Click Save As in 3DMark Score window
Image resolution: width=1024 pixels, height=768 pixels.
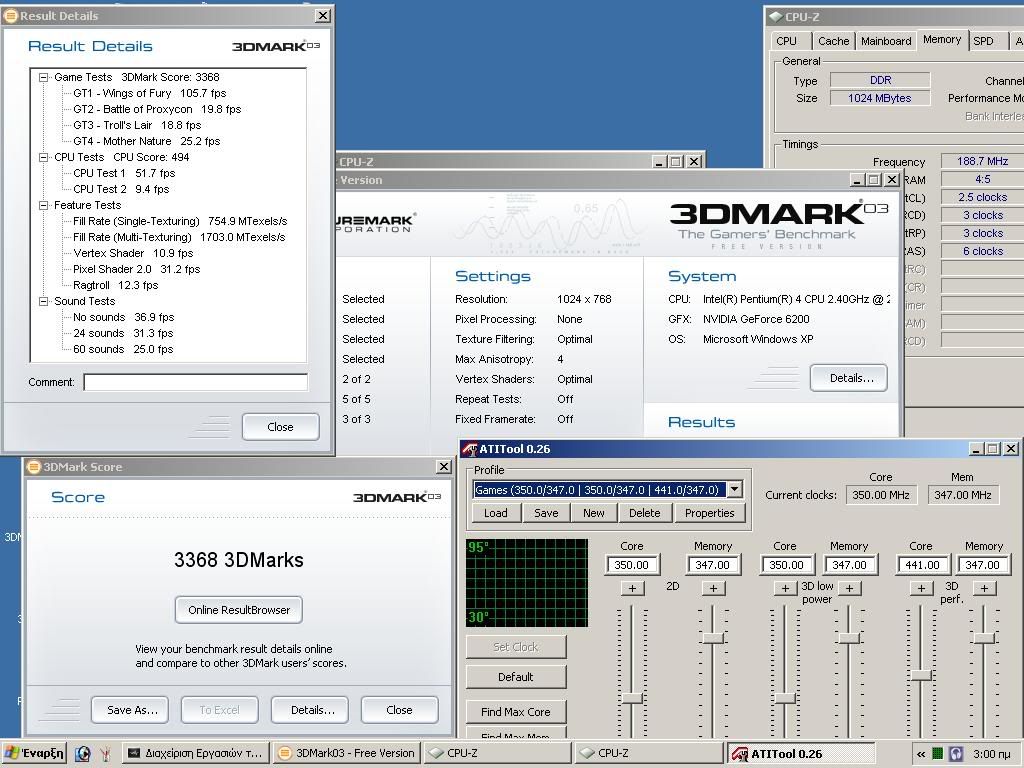click(x=130, y=710)
